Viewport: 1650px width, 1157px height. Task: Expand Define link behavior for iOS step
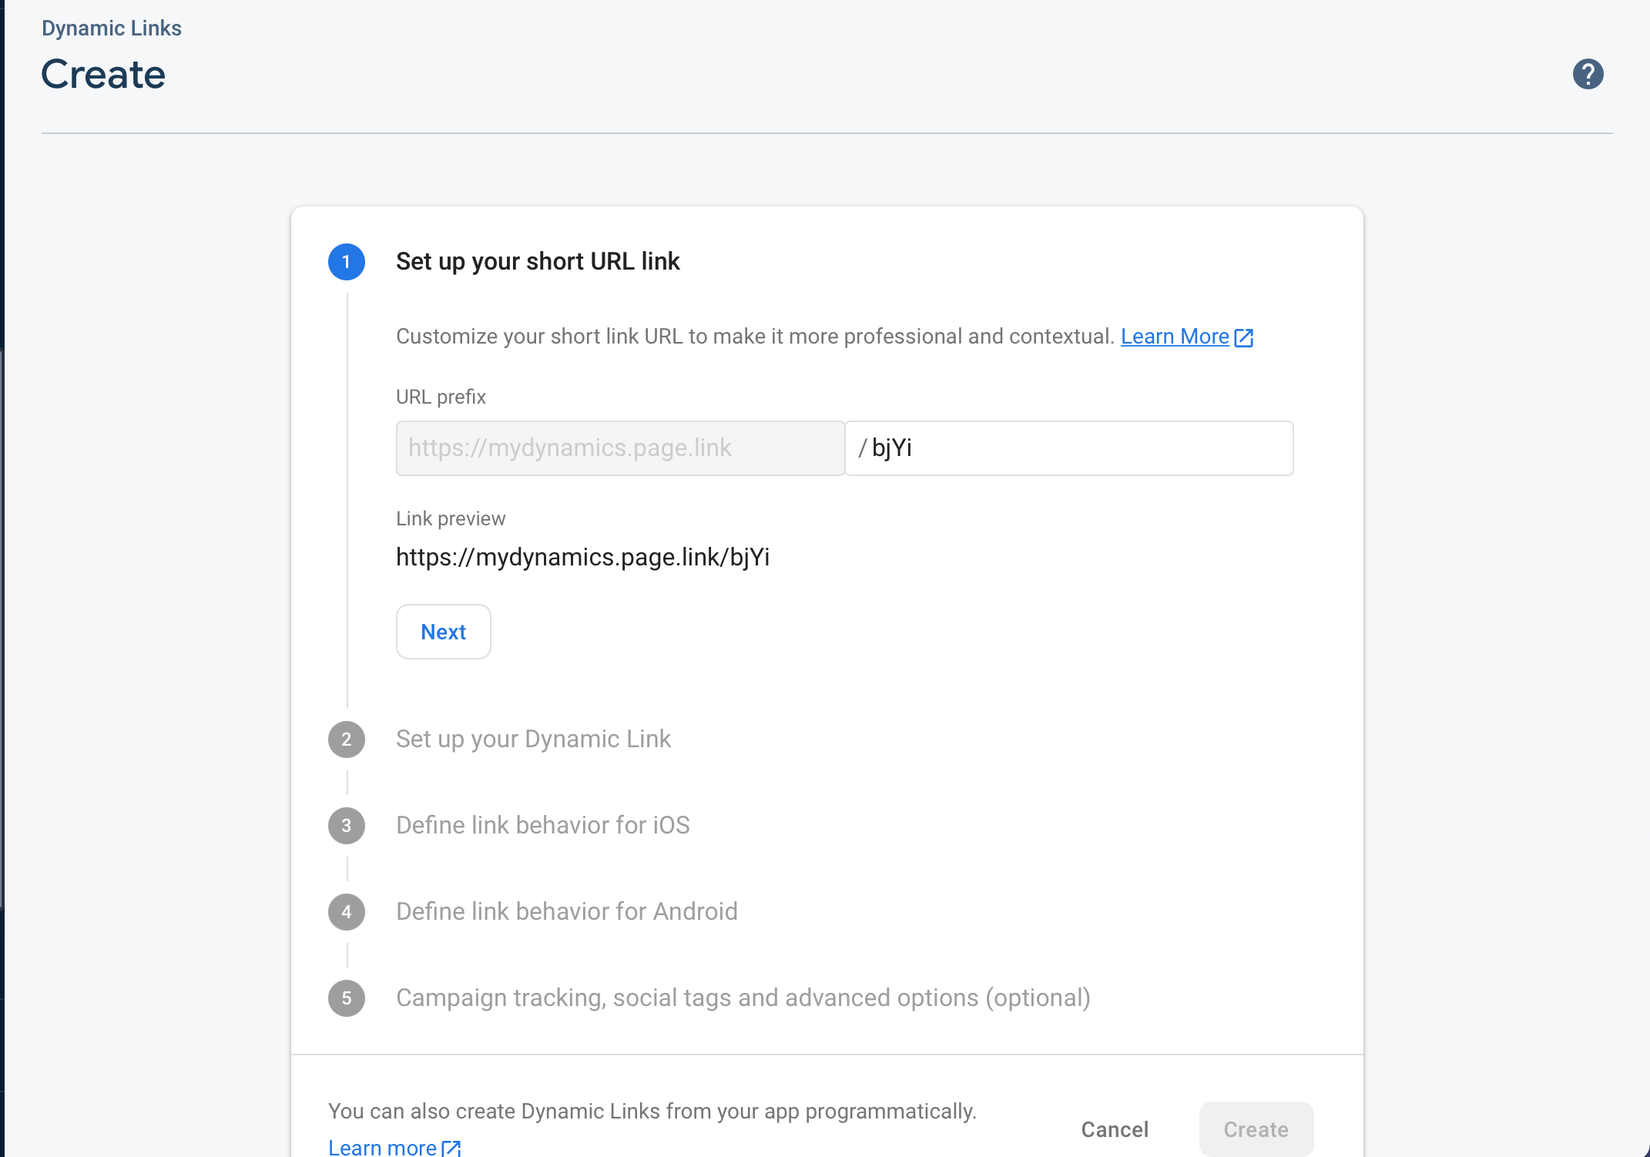click(542, 825)
